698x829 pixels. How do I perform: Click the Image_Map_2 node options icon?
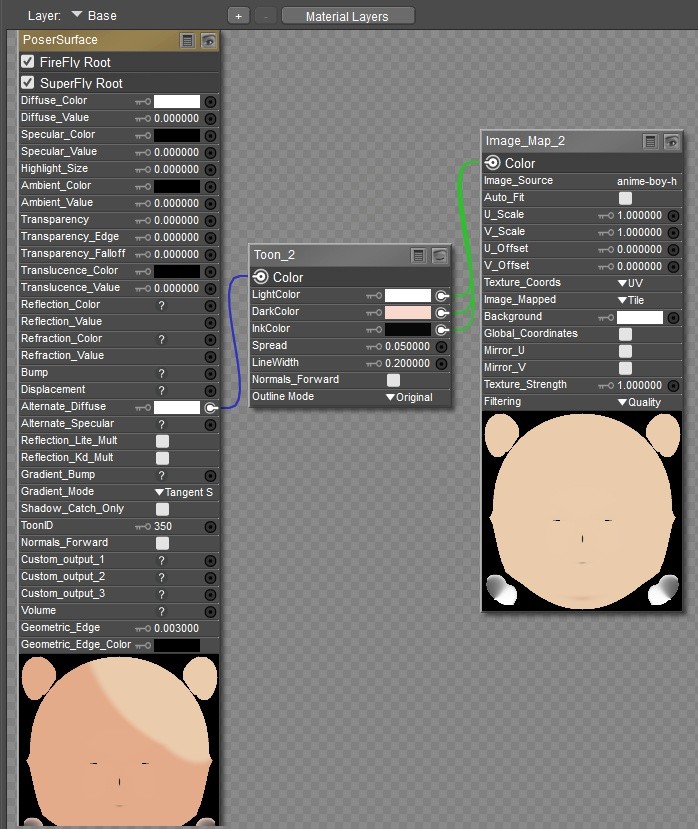(x=650, y=142)
